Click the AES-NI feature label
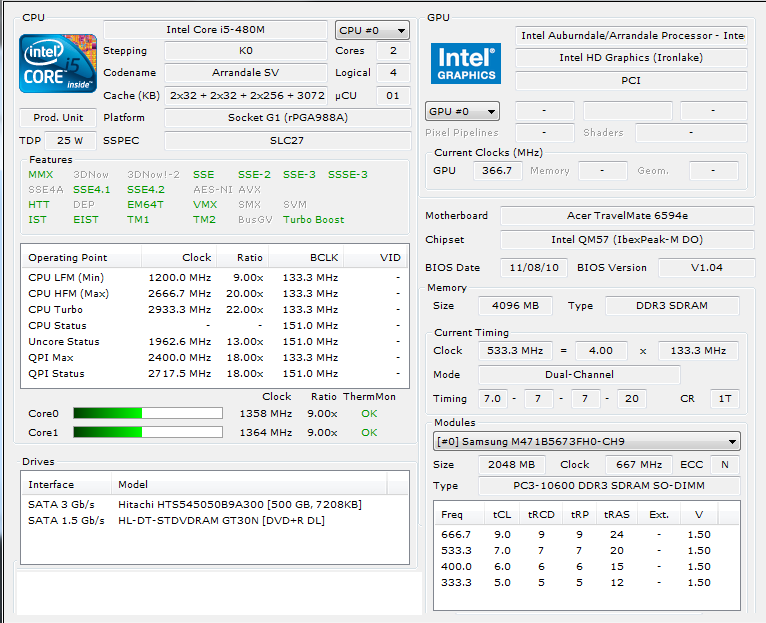This screenshot has width=766, height=623. pos(213,190)
